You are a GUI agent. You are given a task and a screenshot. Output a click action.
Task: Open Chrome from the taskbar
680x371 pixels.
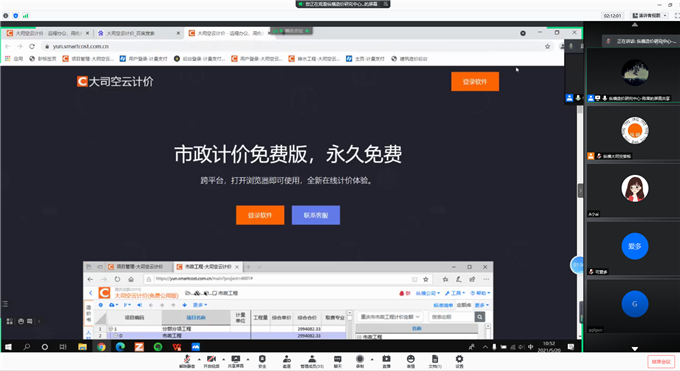tap(101, 347)
